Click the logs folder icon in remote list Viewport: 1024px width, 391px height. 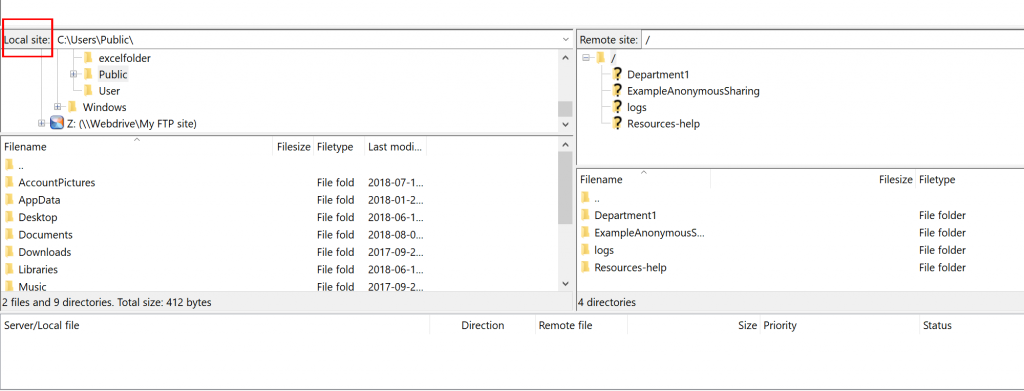tap(585, 249)
